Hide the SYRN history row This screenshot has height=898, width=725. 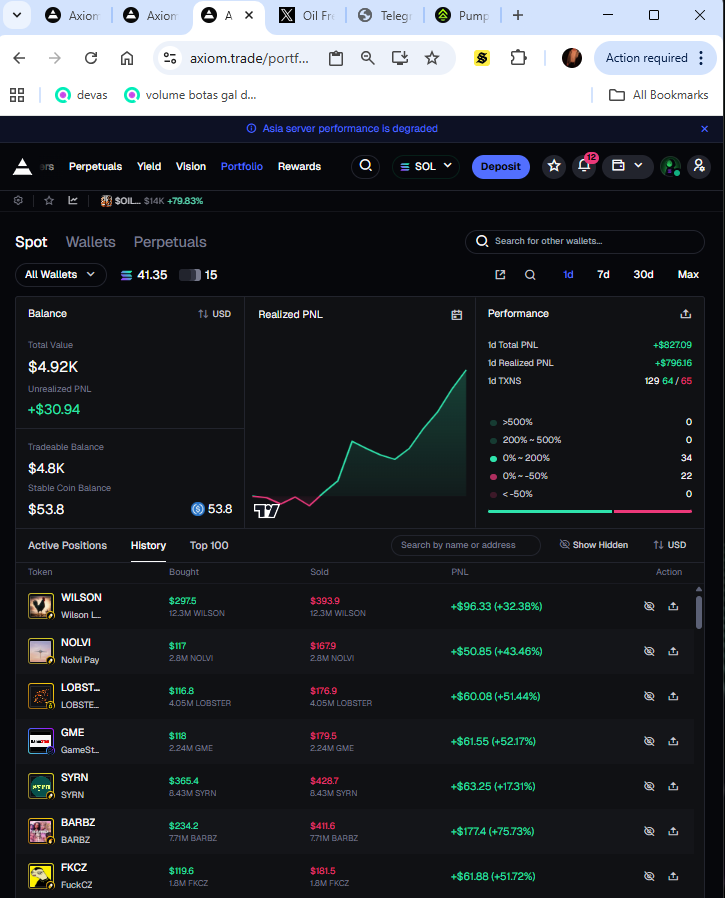pos(649,786)
